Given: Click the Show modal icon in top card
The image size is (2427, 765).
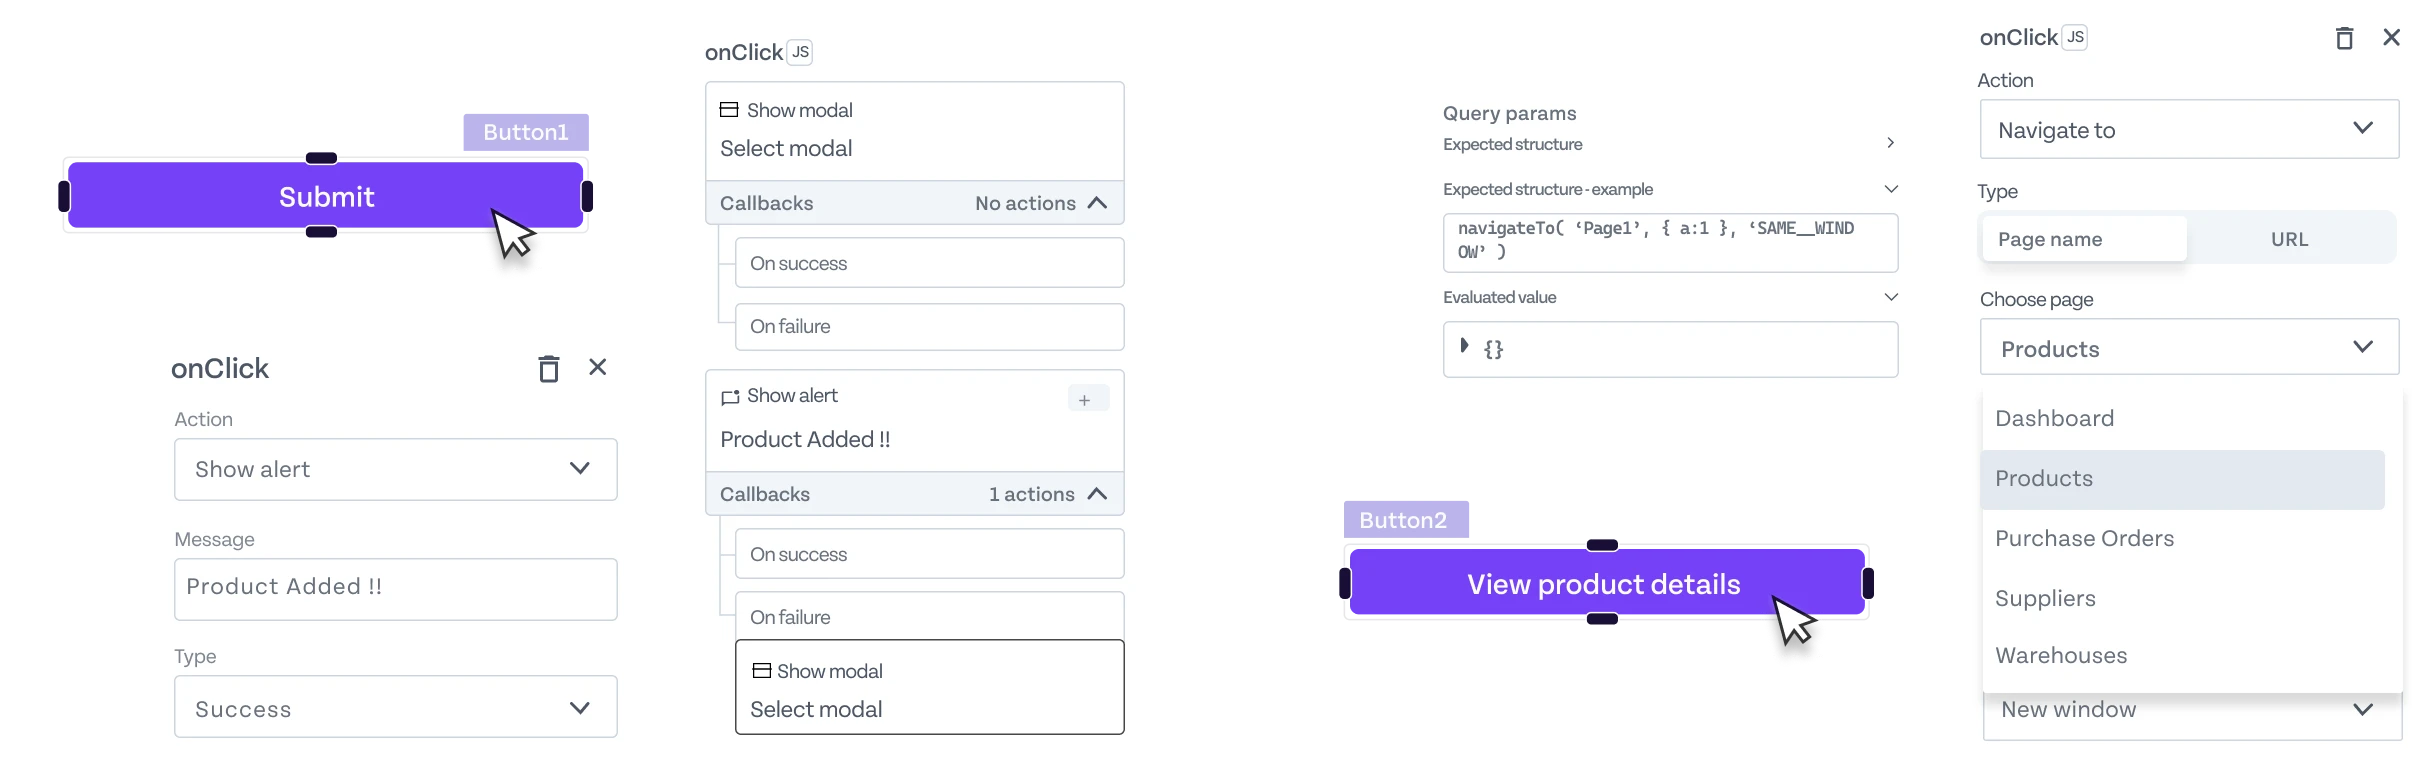Looking at the screenshot, I should (x=730, y=110).
